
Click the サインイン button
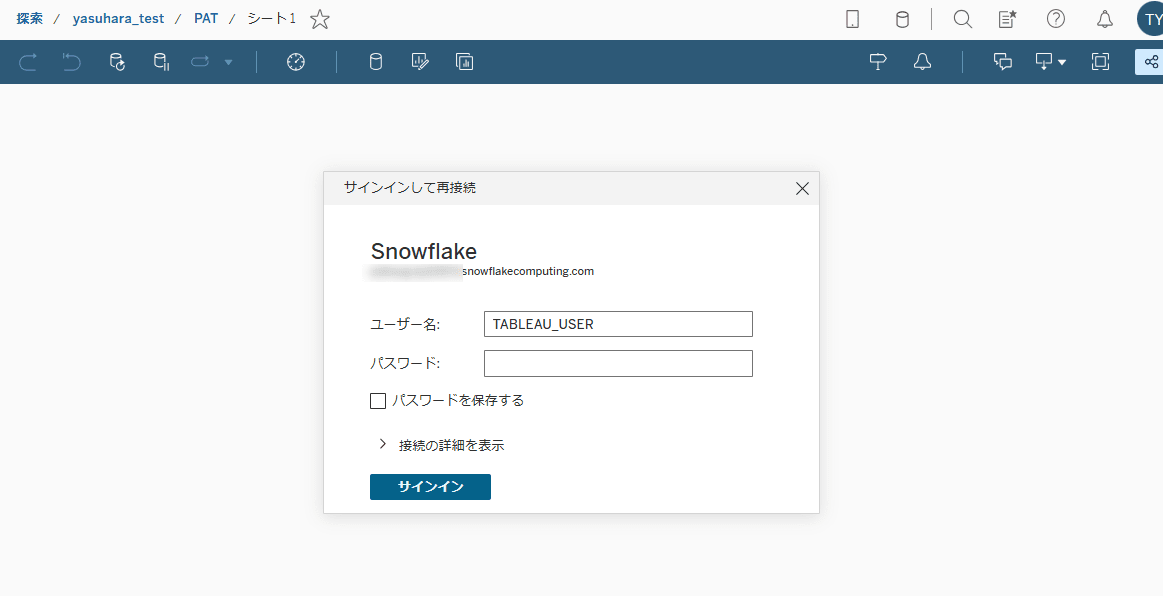[430, 487]
